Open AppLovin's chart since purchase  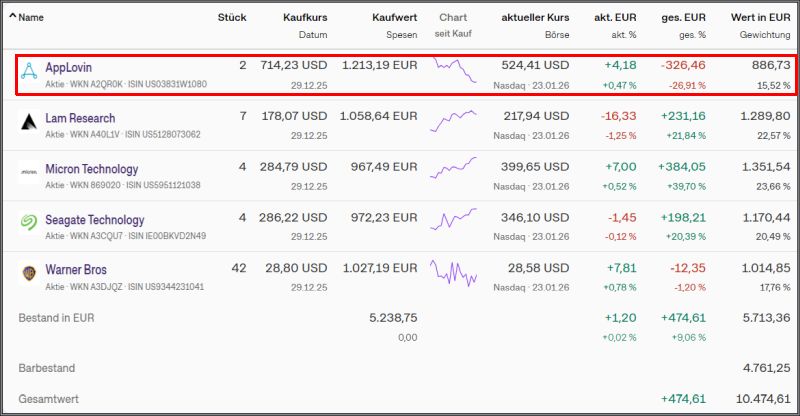[454, 70]
